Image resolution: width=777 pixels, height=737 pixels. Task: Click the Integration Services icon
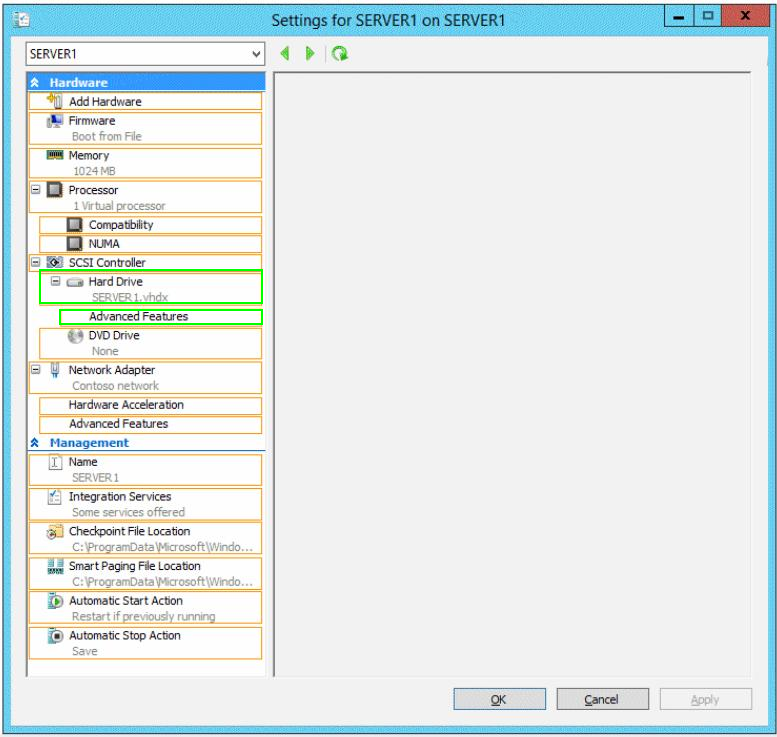(55, 497)
